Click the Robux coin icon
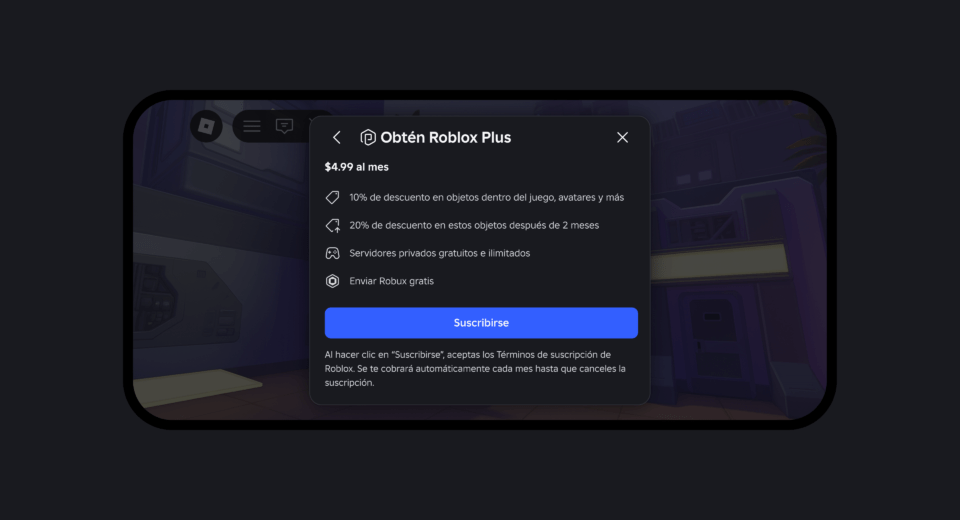 pyautogui.click(x=332, y=281)
